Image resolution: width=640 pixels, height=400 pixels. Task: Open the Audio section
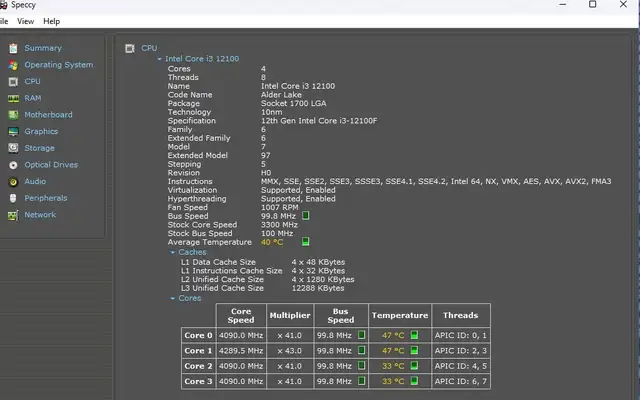35,182
